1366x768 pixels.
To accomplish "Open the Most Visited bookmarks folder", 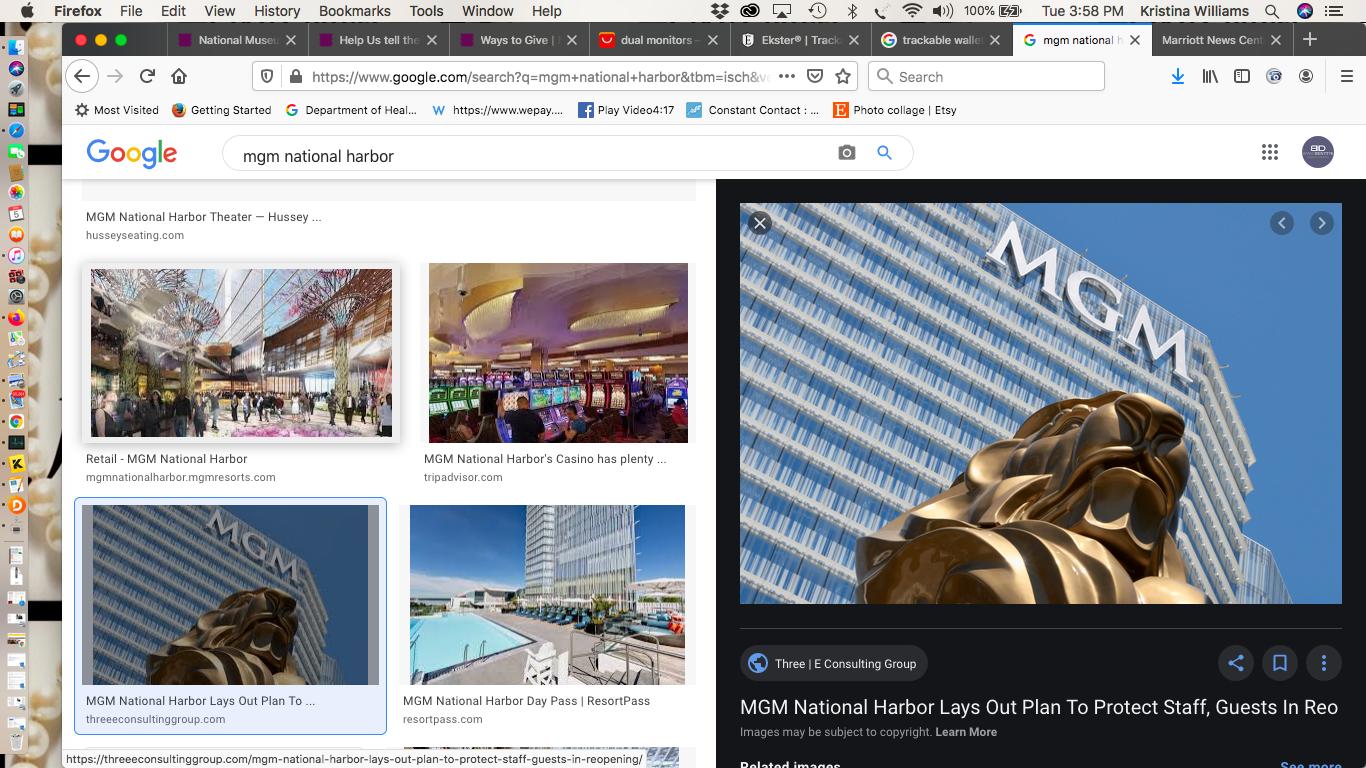I will (x=117, y=110).
